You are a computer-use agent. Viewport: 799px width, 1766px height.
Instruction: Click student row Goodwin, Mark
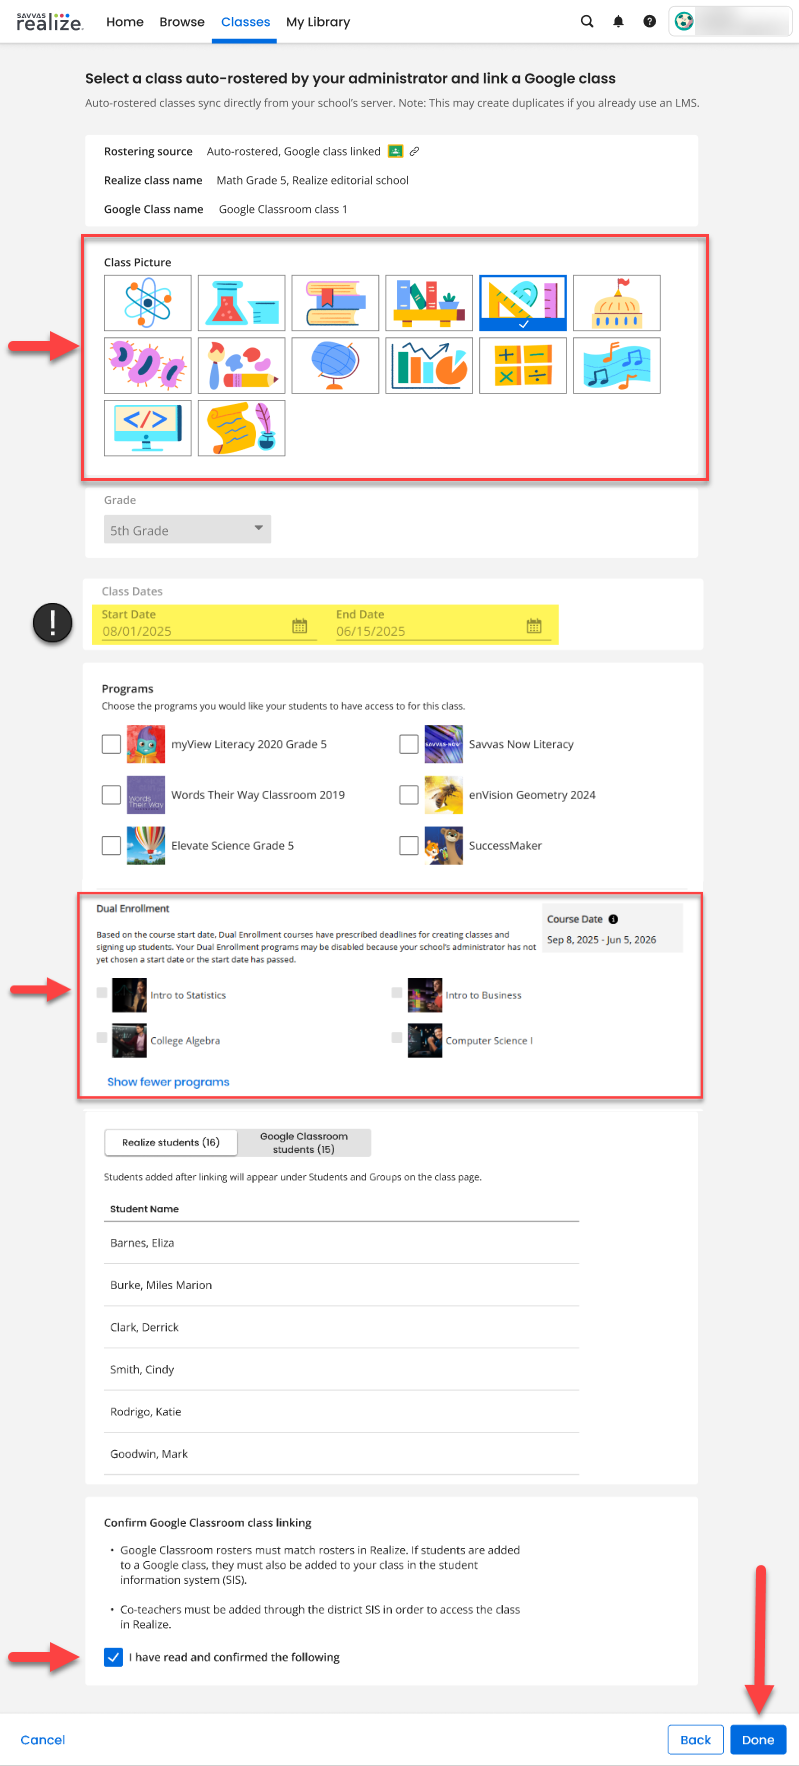[x=342, y=1454]
